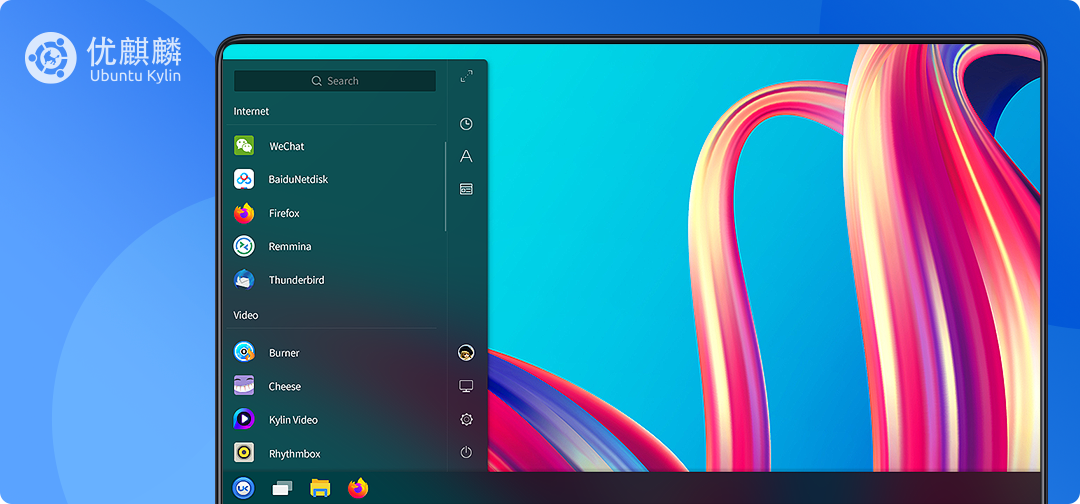Switch to category view icon in sidebar
The width and height of the screenshot is (1080, 504).
click(466, 189)
